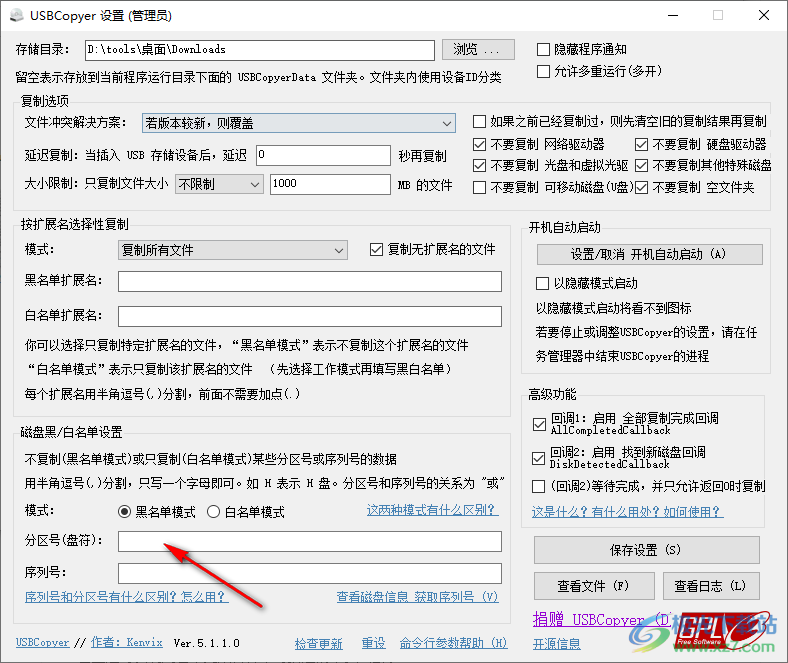Toggle 不要复制 空文件夹 checkbox
The image size is (788, 663).
(x=641, y=187)
